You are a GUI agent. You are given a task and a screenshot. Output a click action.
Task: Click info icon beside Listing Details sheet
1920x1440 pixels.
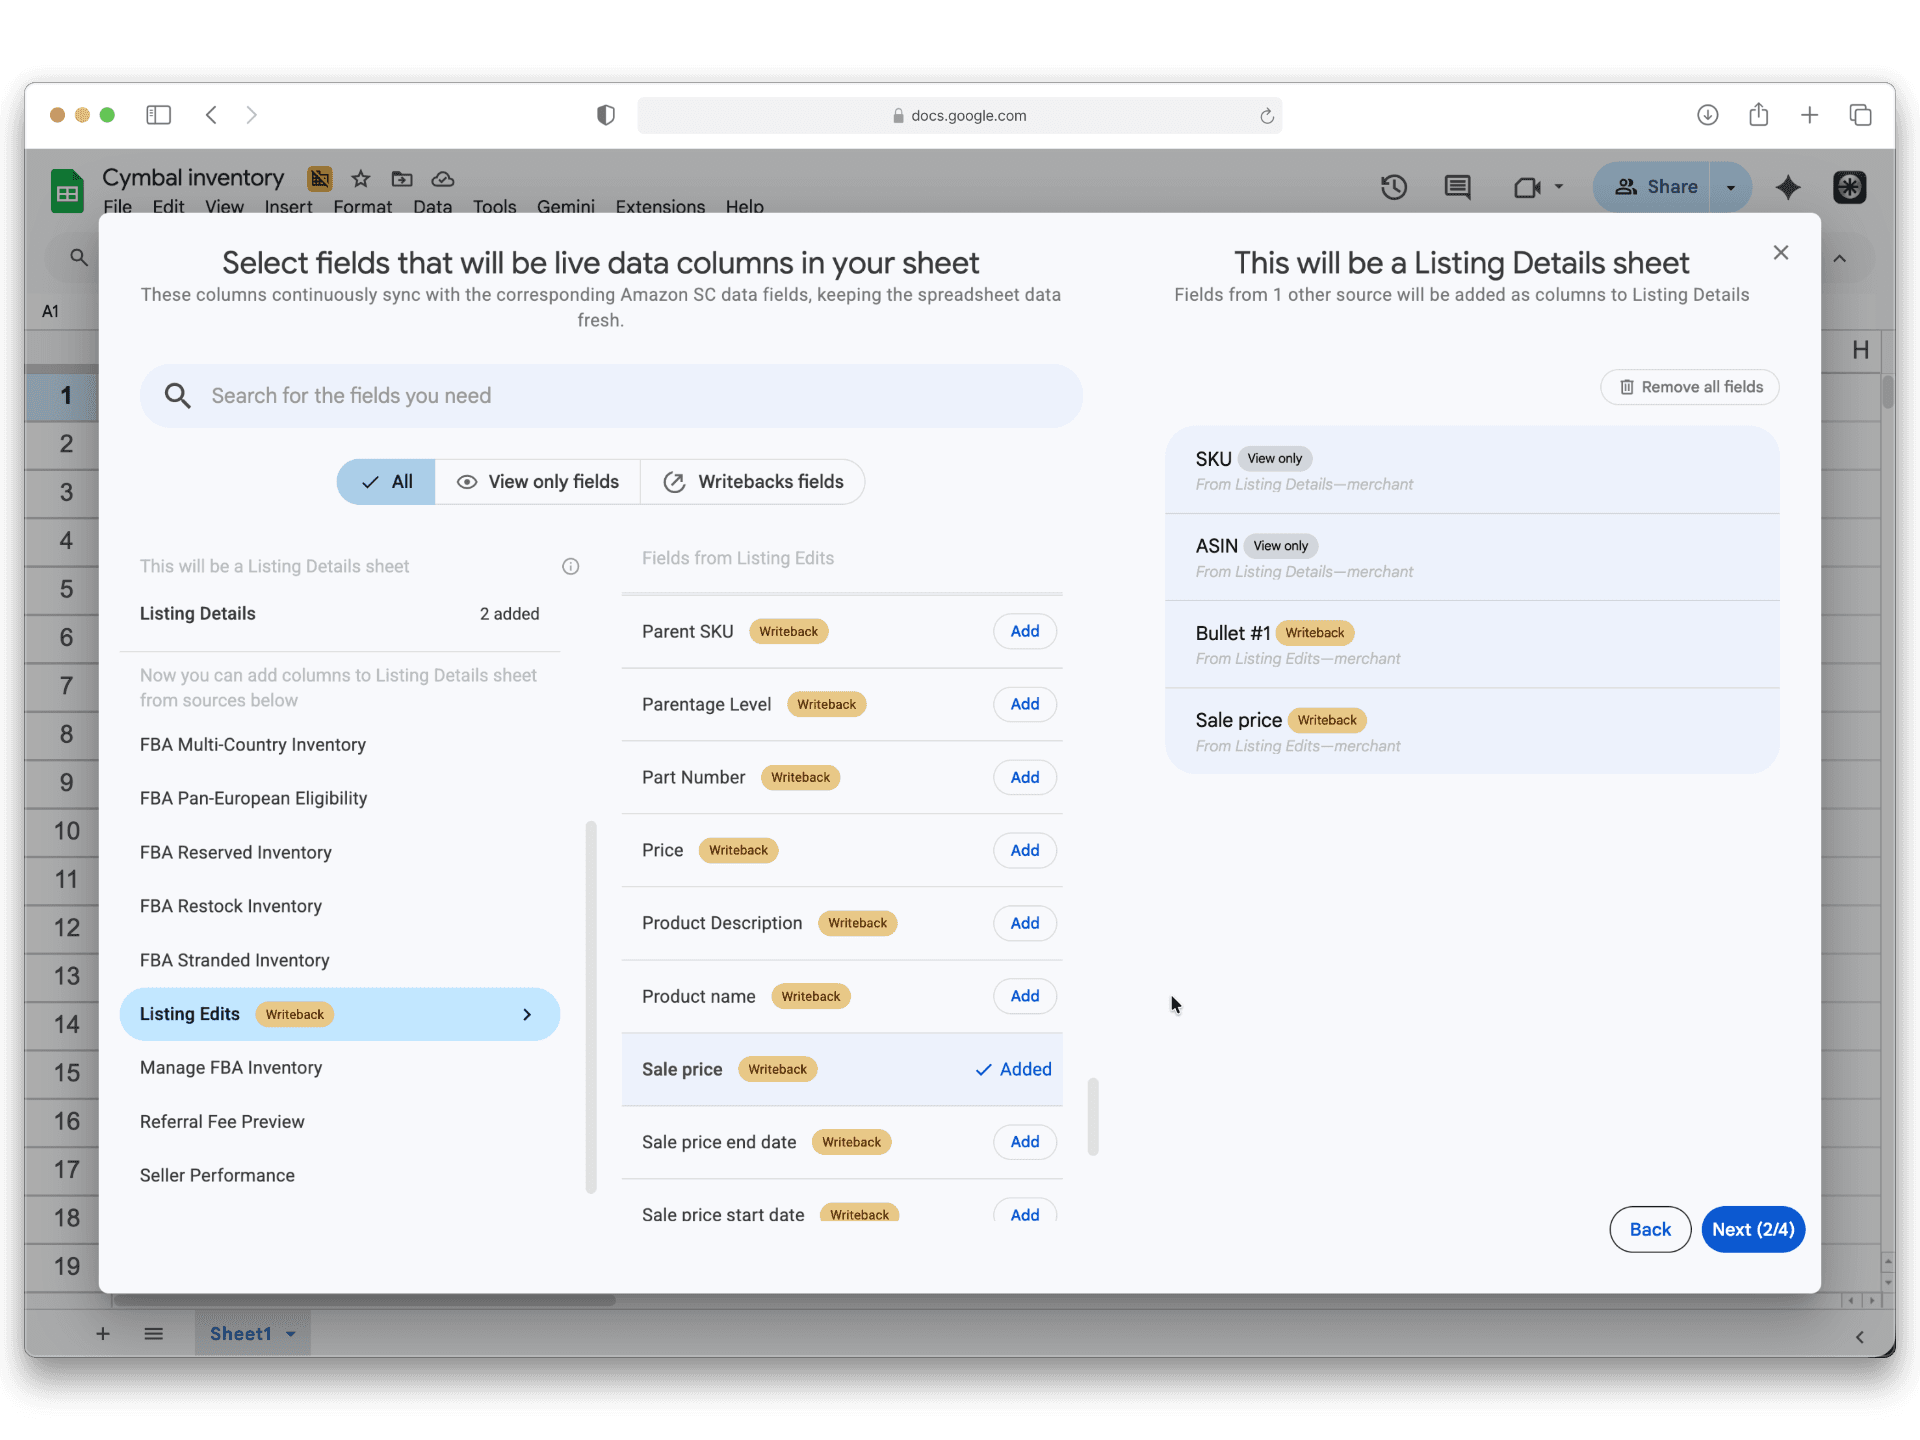coord(571,567)
